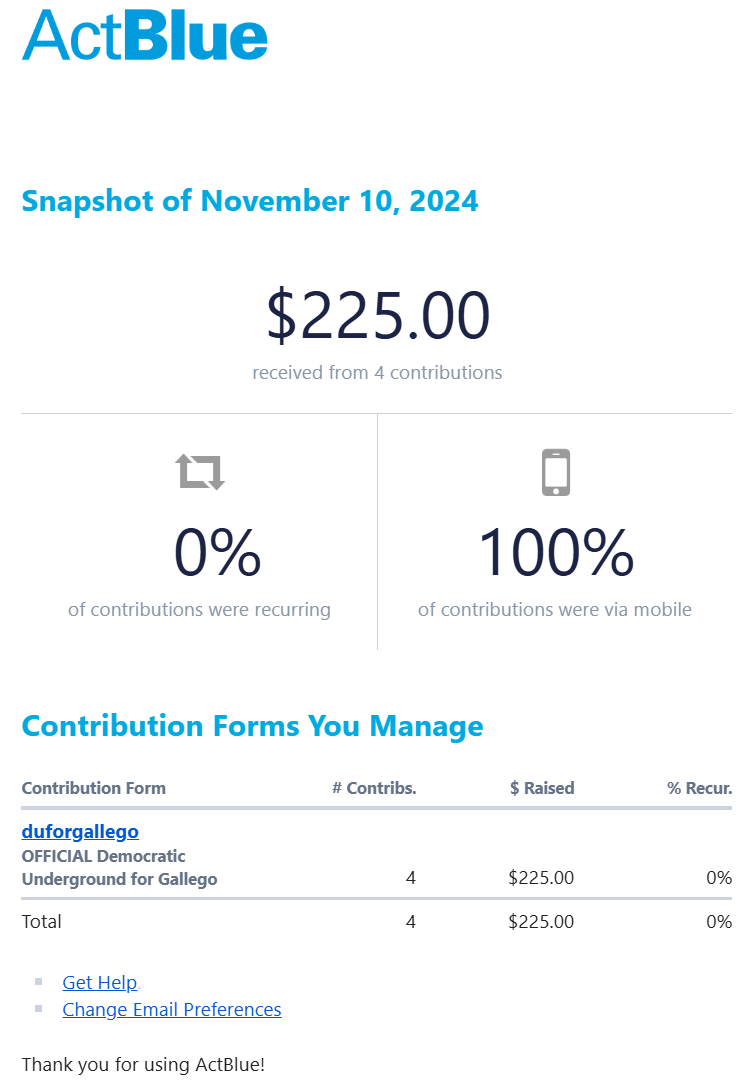Click the Get Help link
Screen dimensions: 740x1085
[x=99, y=982]
